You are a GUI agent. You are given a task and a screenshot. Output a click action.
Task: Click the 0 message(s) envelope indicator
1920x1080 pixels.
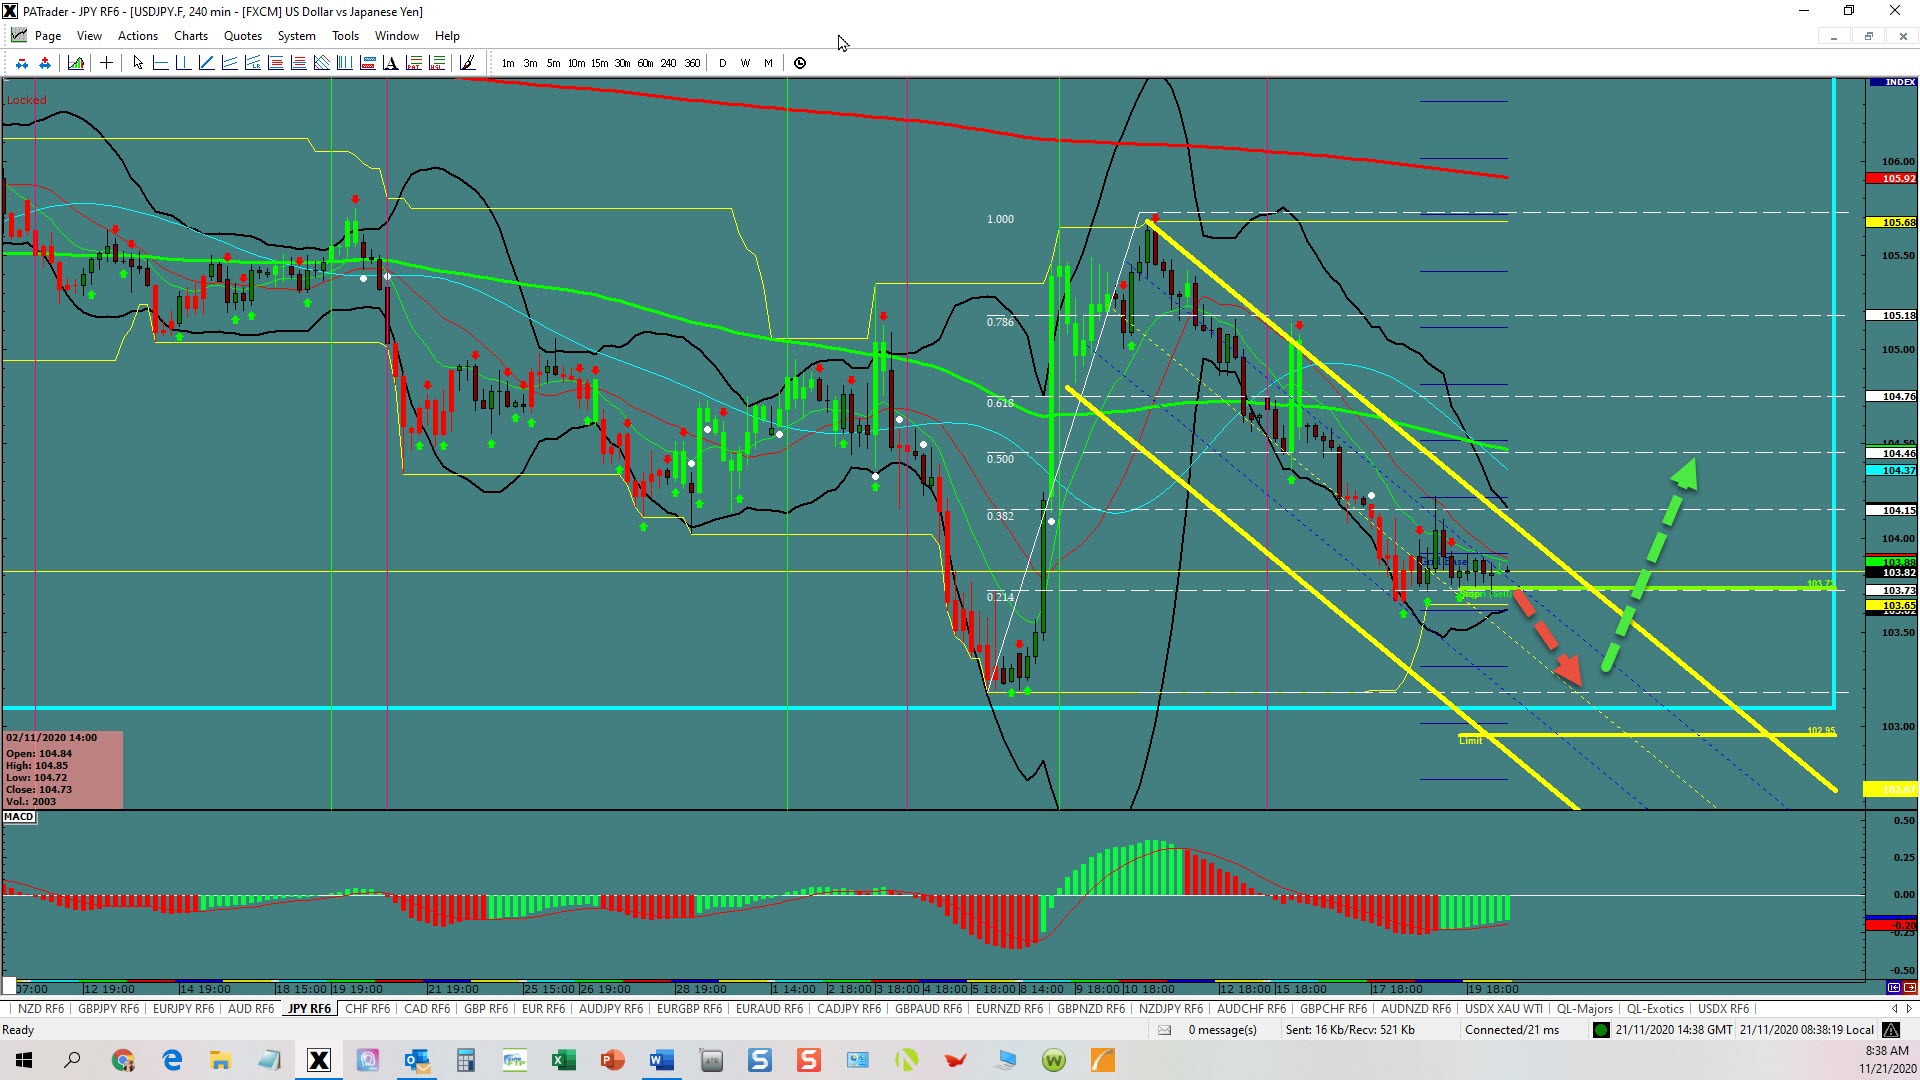pos(1208,1030)
